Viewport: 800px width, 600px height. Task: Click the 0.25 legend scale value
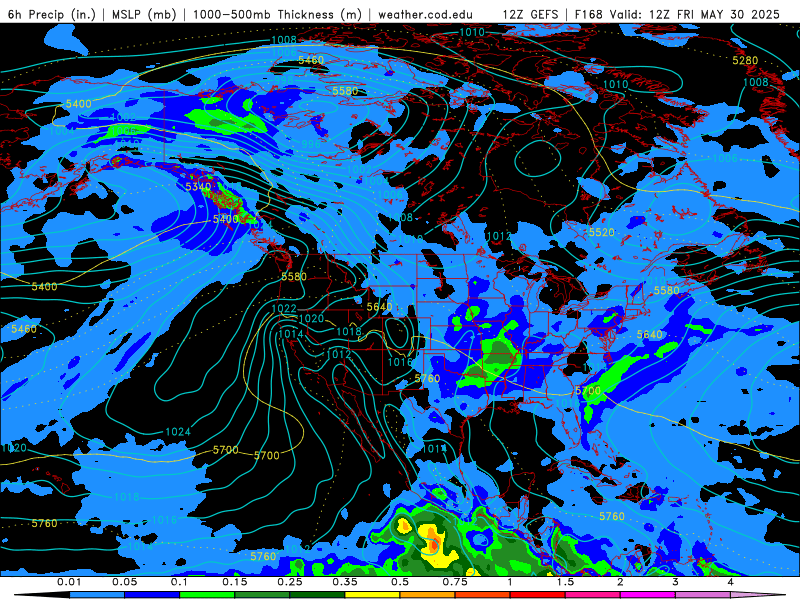pyautogui.click(x=290, y=582)
